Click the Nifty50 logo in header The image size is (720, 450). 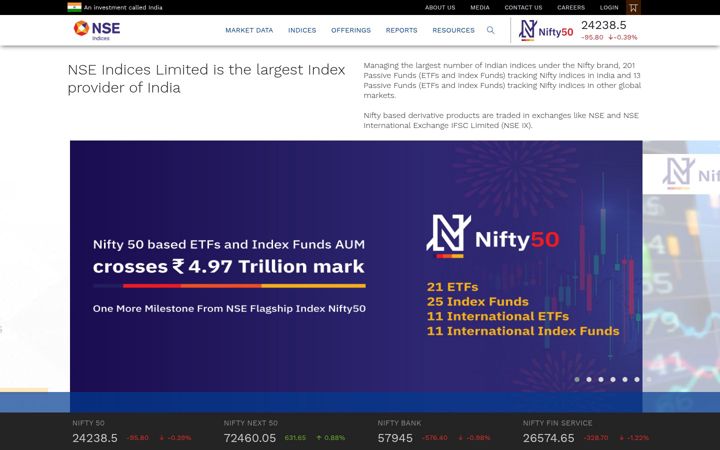pyautogui.click(x=546, y=31)
